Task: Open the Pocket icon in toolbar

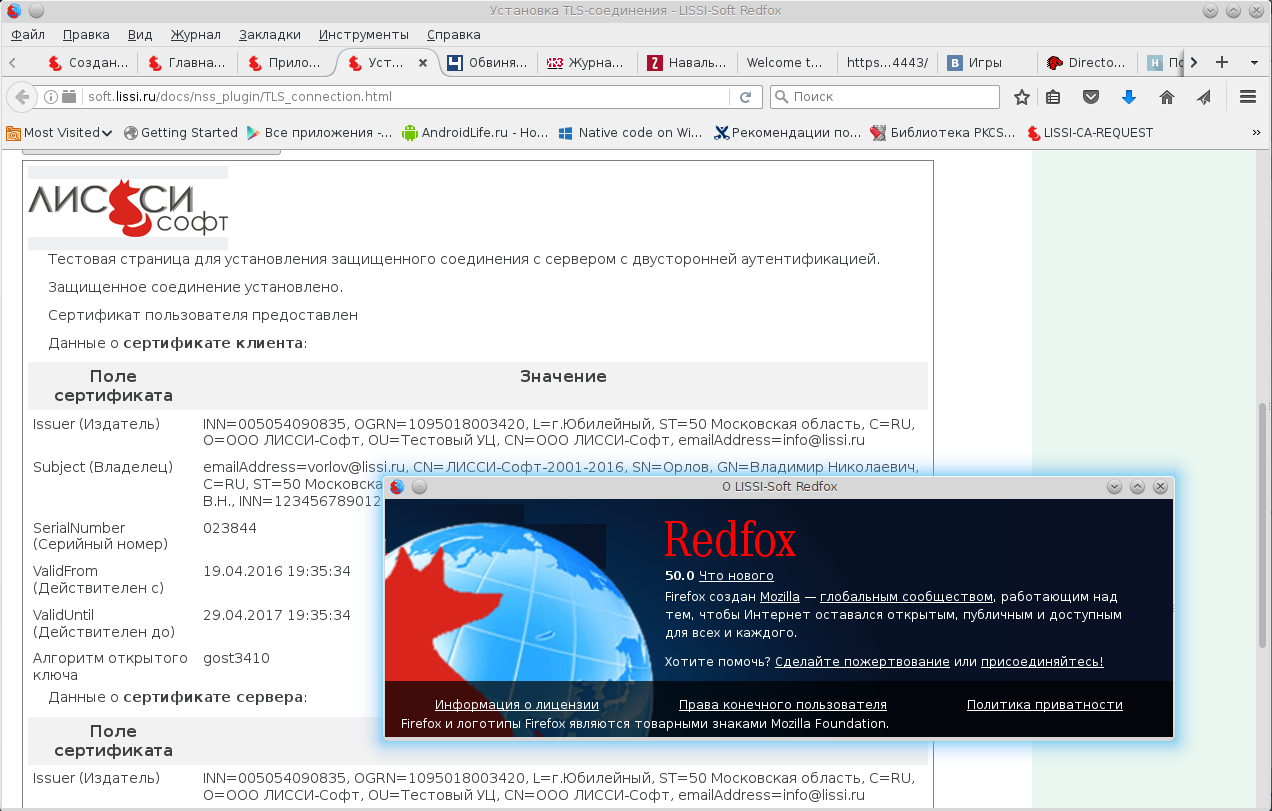Action: (x=1092, y=97)
